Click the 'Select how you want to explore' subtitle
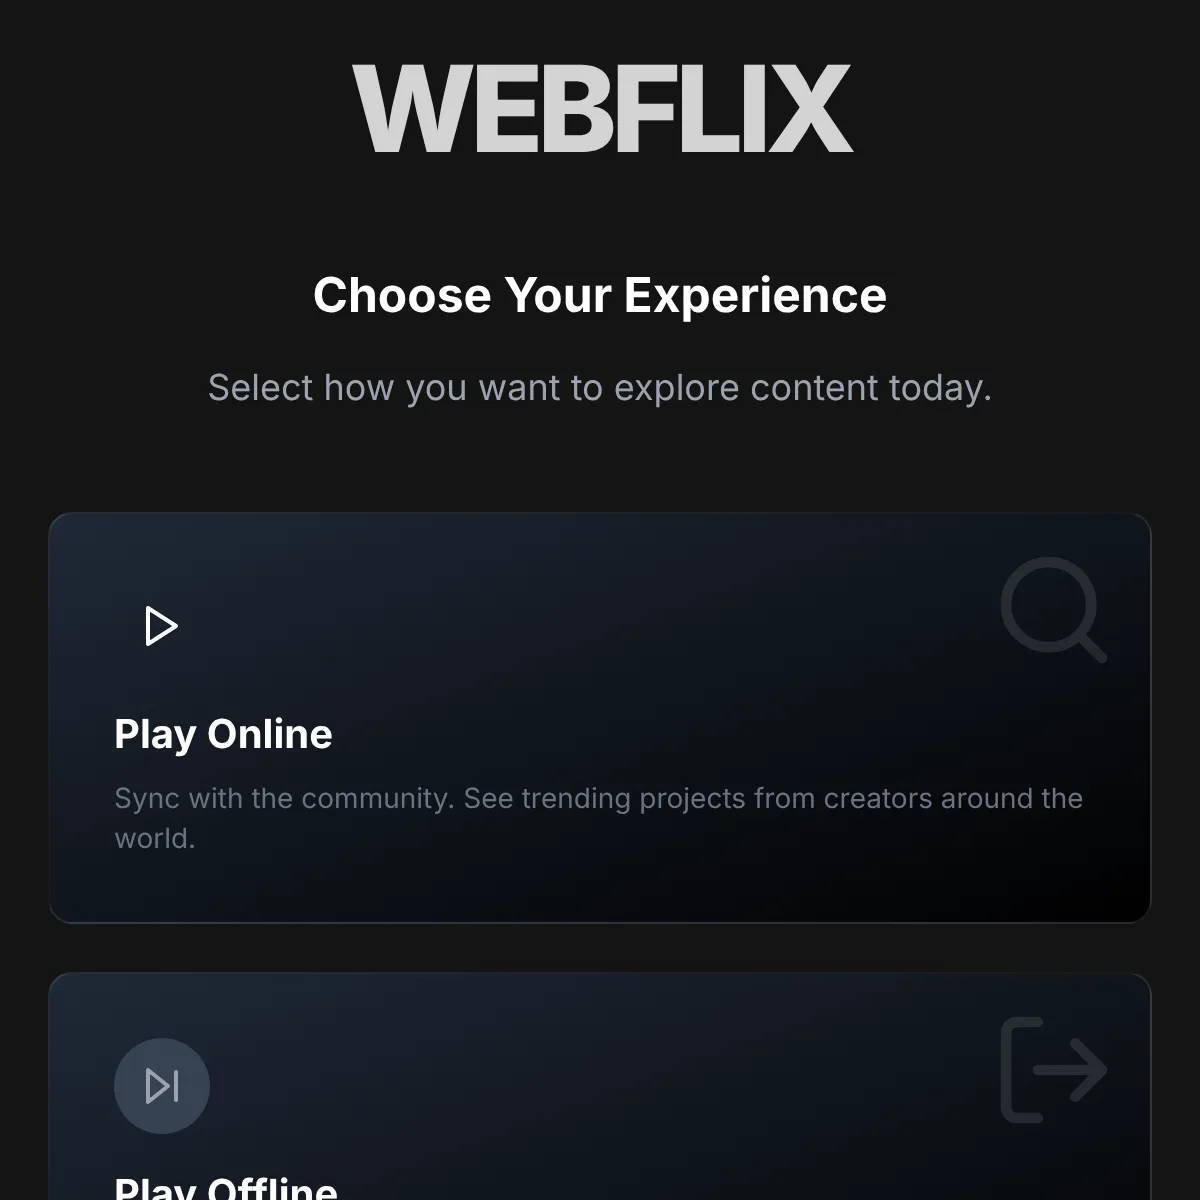 coord(600,388)
